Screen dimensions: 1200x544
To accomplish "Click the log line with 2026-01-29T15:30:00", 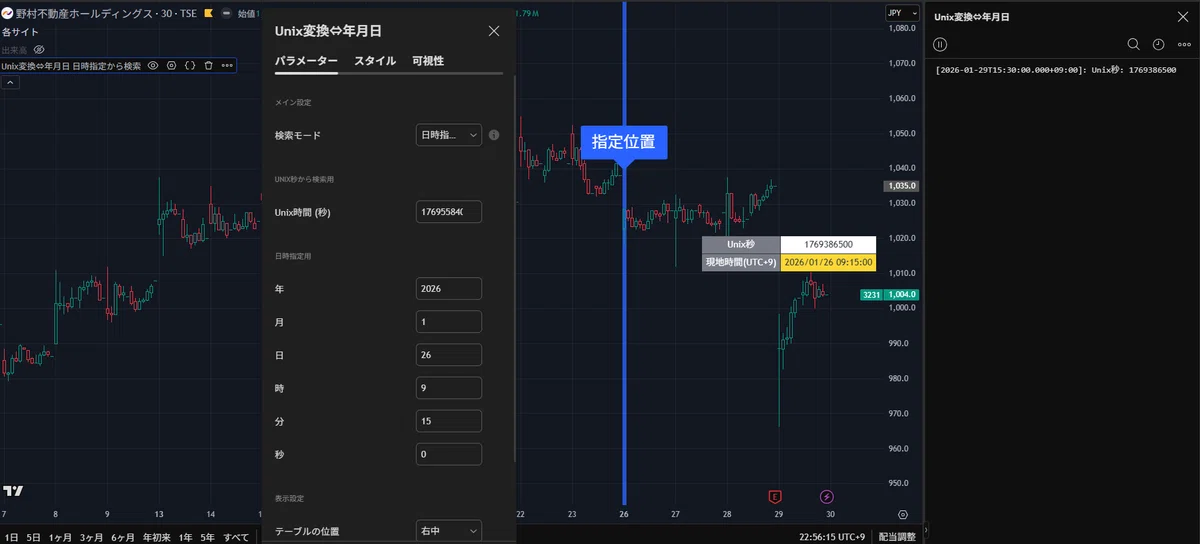I will click(1055, 70).
